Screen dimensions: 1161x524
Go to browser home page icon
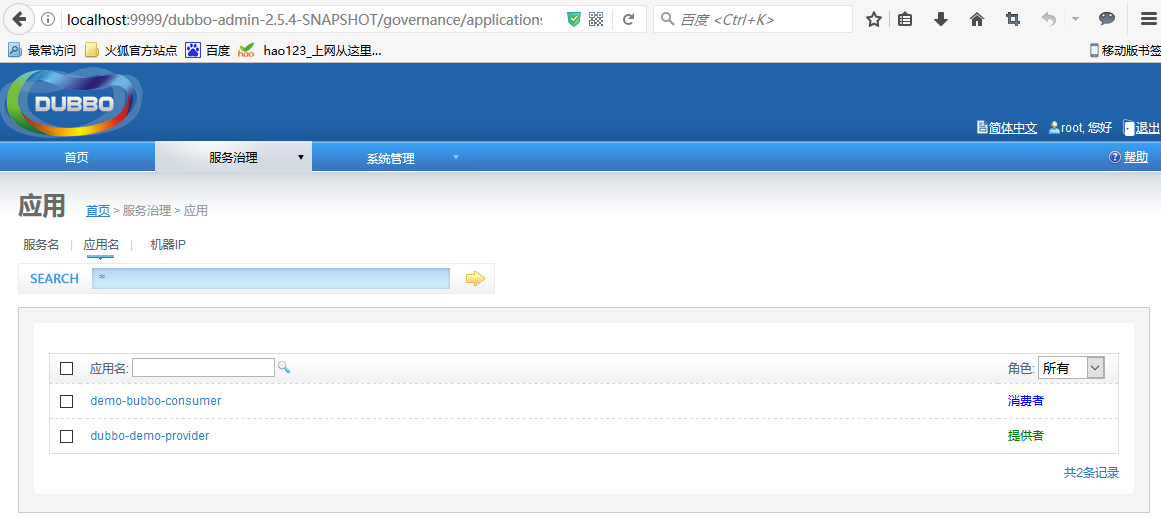(977, 19)
